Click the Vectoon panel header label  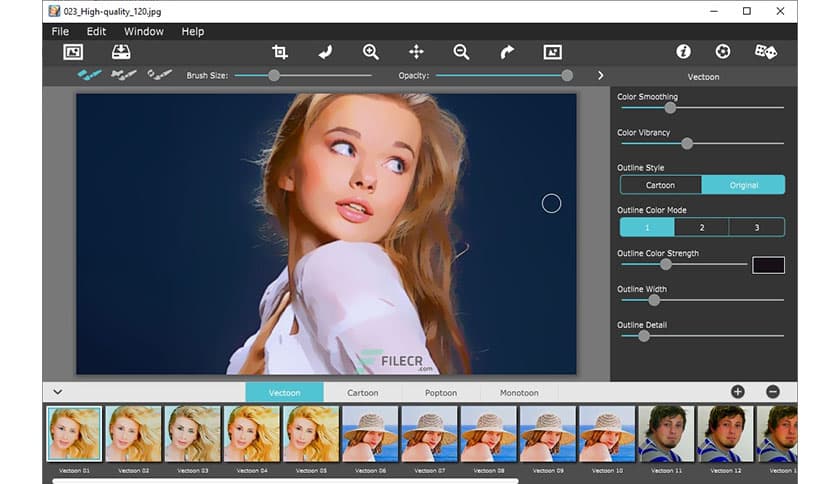703,77
